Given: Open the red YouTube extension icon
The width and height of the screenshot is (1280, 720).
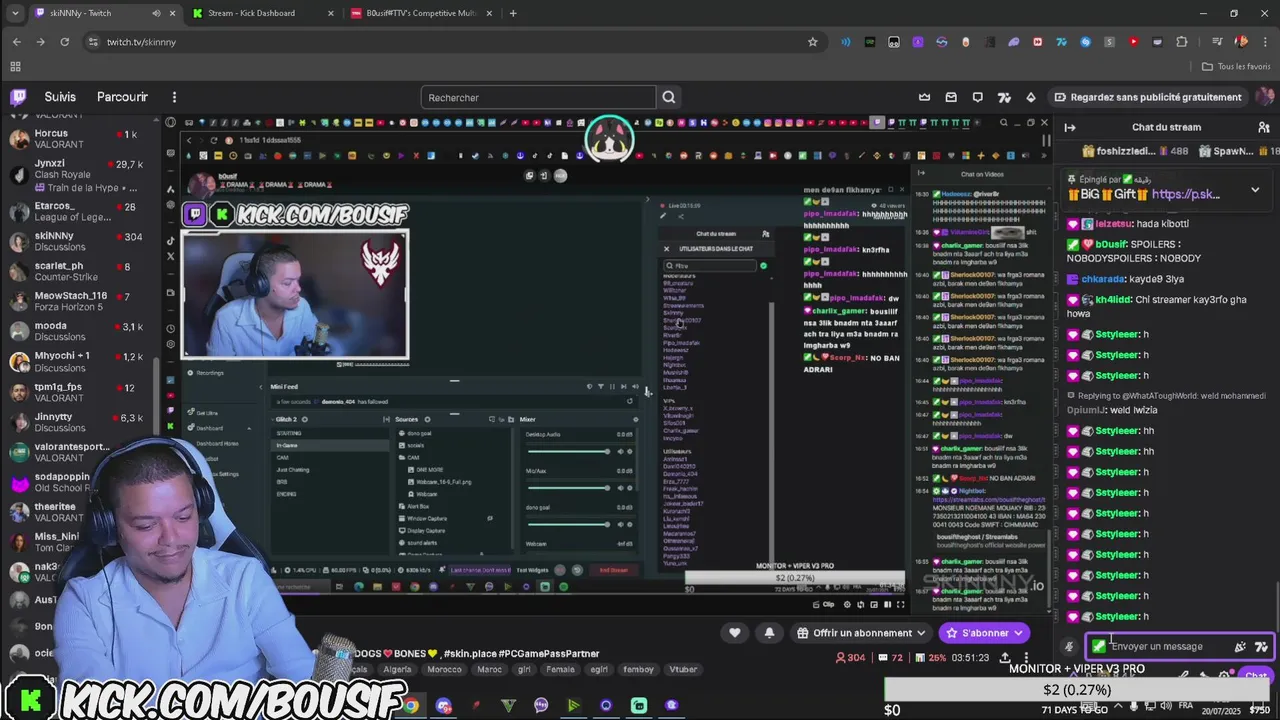Looking at the screenshot, I should click(1134, 42).
